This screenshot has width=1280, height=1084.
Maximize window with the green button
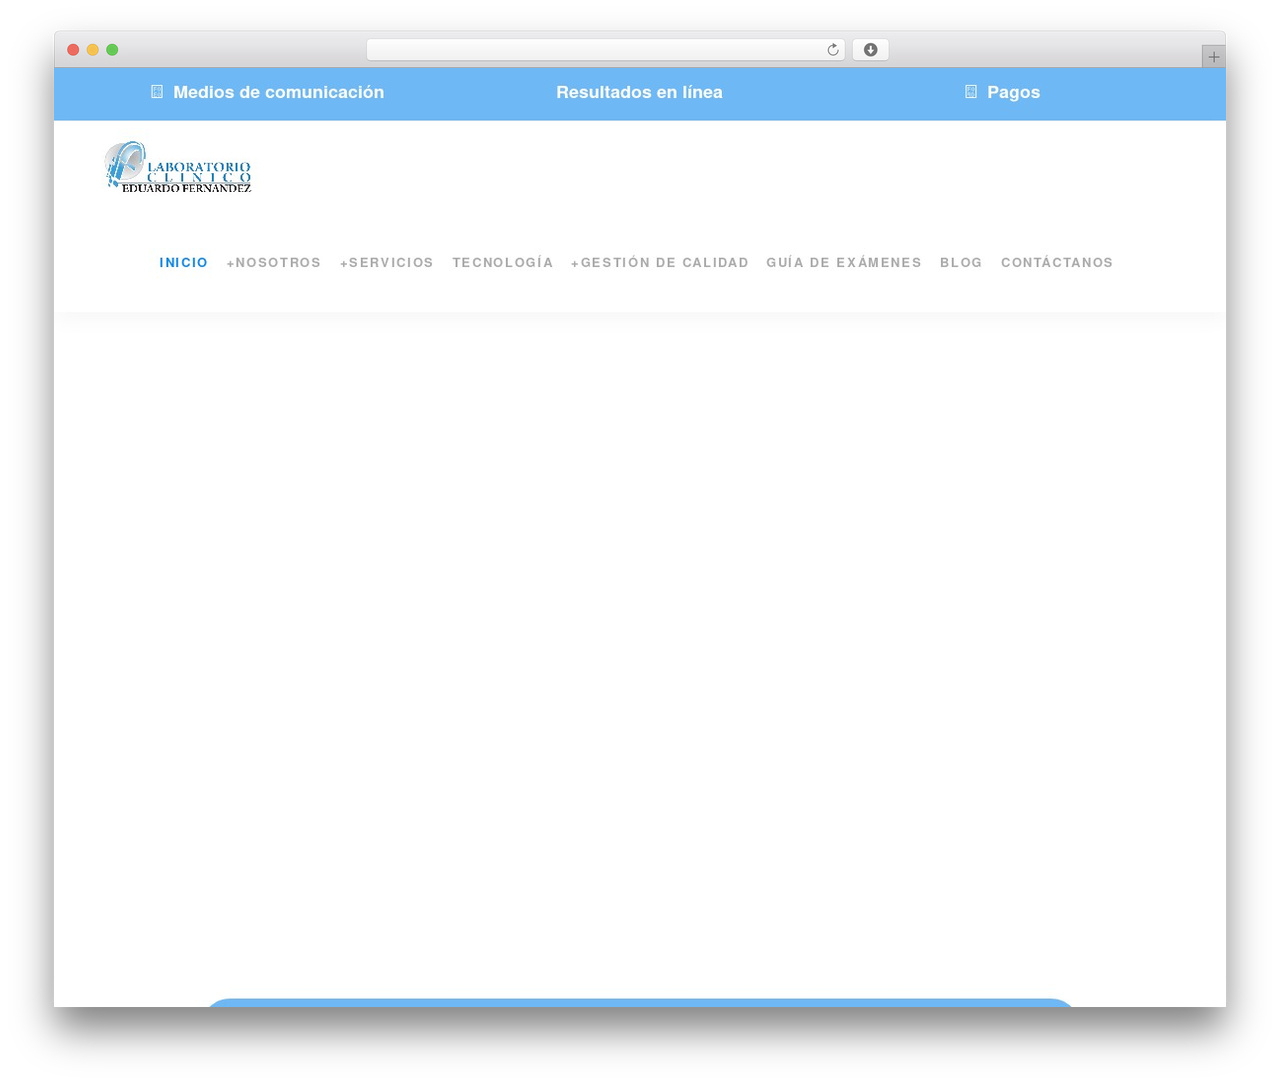point(112,50)
